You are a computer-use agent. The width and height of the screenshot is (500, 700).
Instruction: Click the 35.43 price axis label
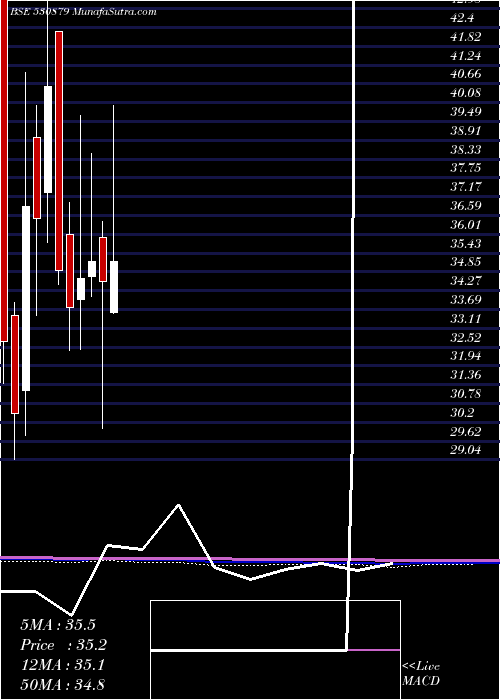tap(466, 243)
